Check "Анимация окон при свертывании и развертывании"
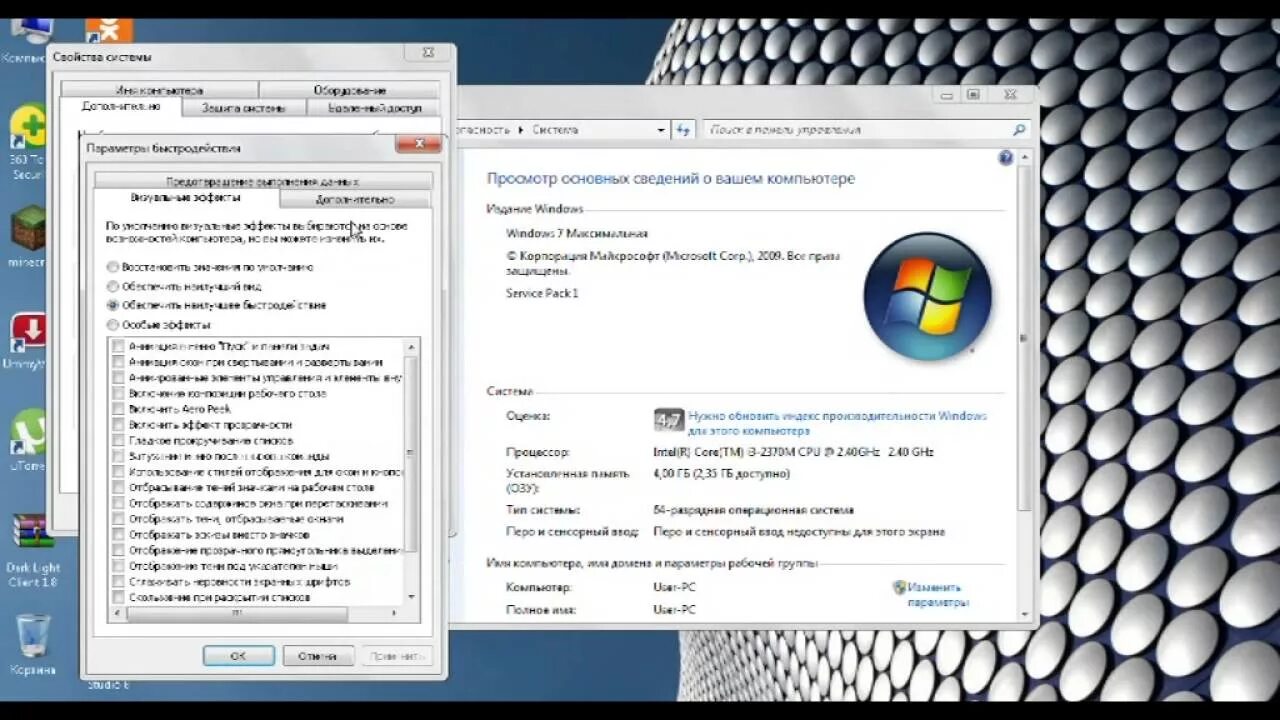 (118, 362)
